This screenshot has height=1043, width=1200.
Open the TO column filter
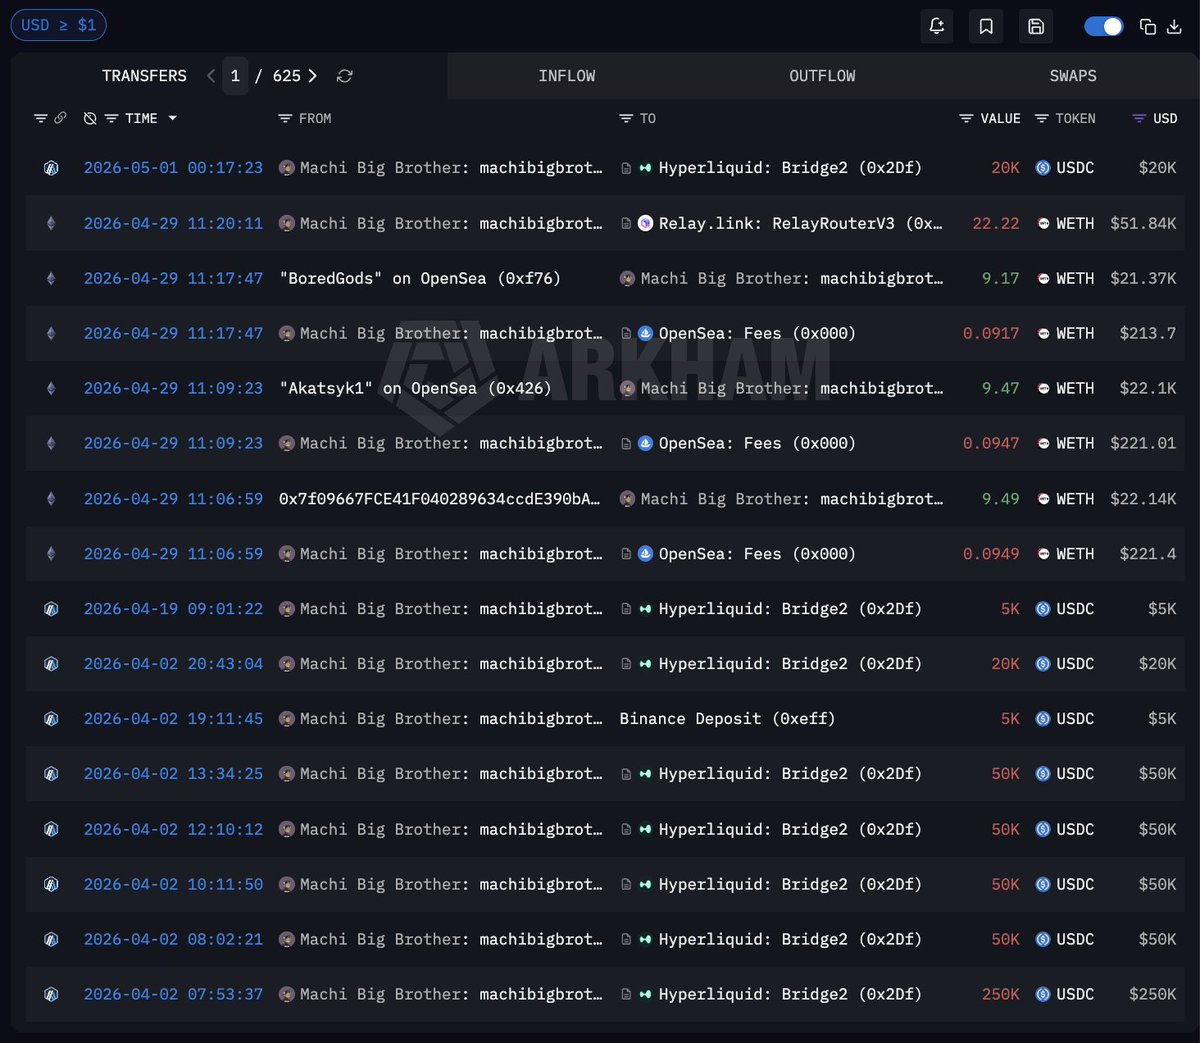coord(626,118)
